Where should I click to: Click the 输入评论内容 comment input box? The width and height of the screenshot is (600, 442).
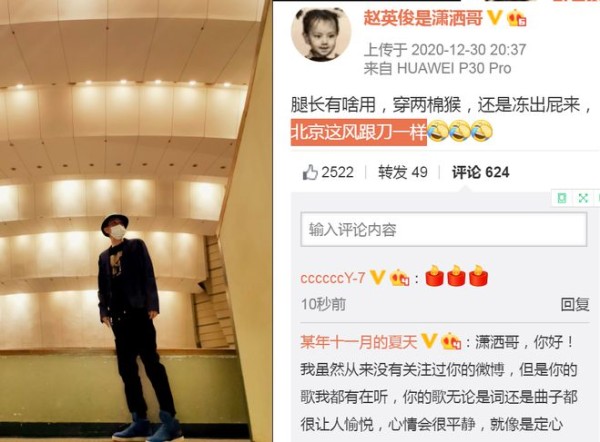(443, 230)
